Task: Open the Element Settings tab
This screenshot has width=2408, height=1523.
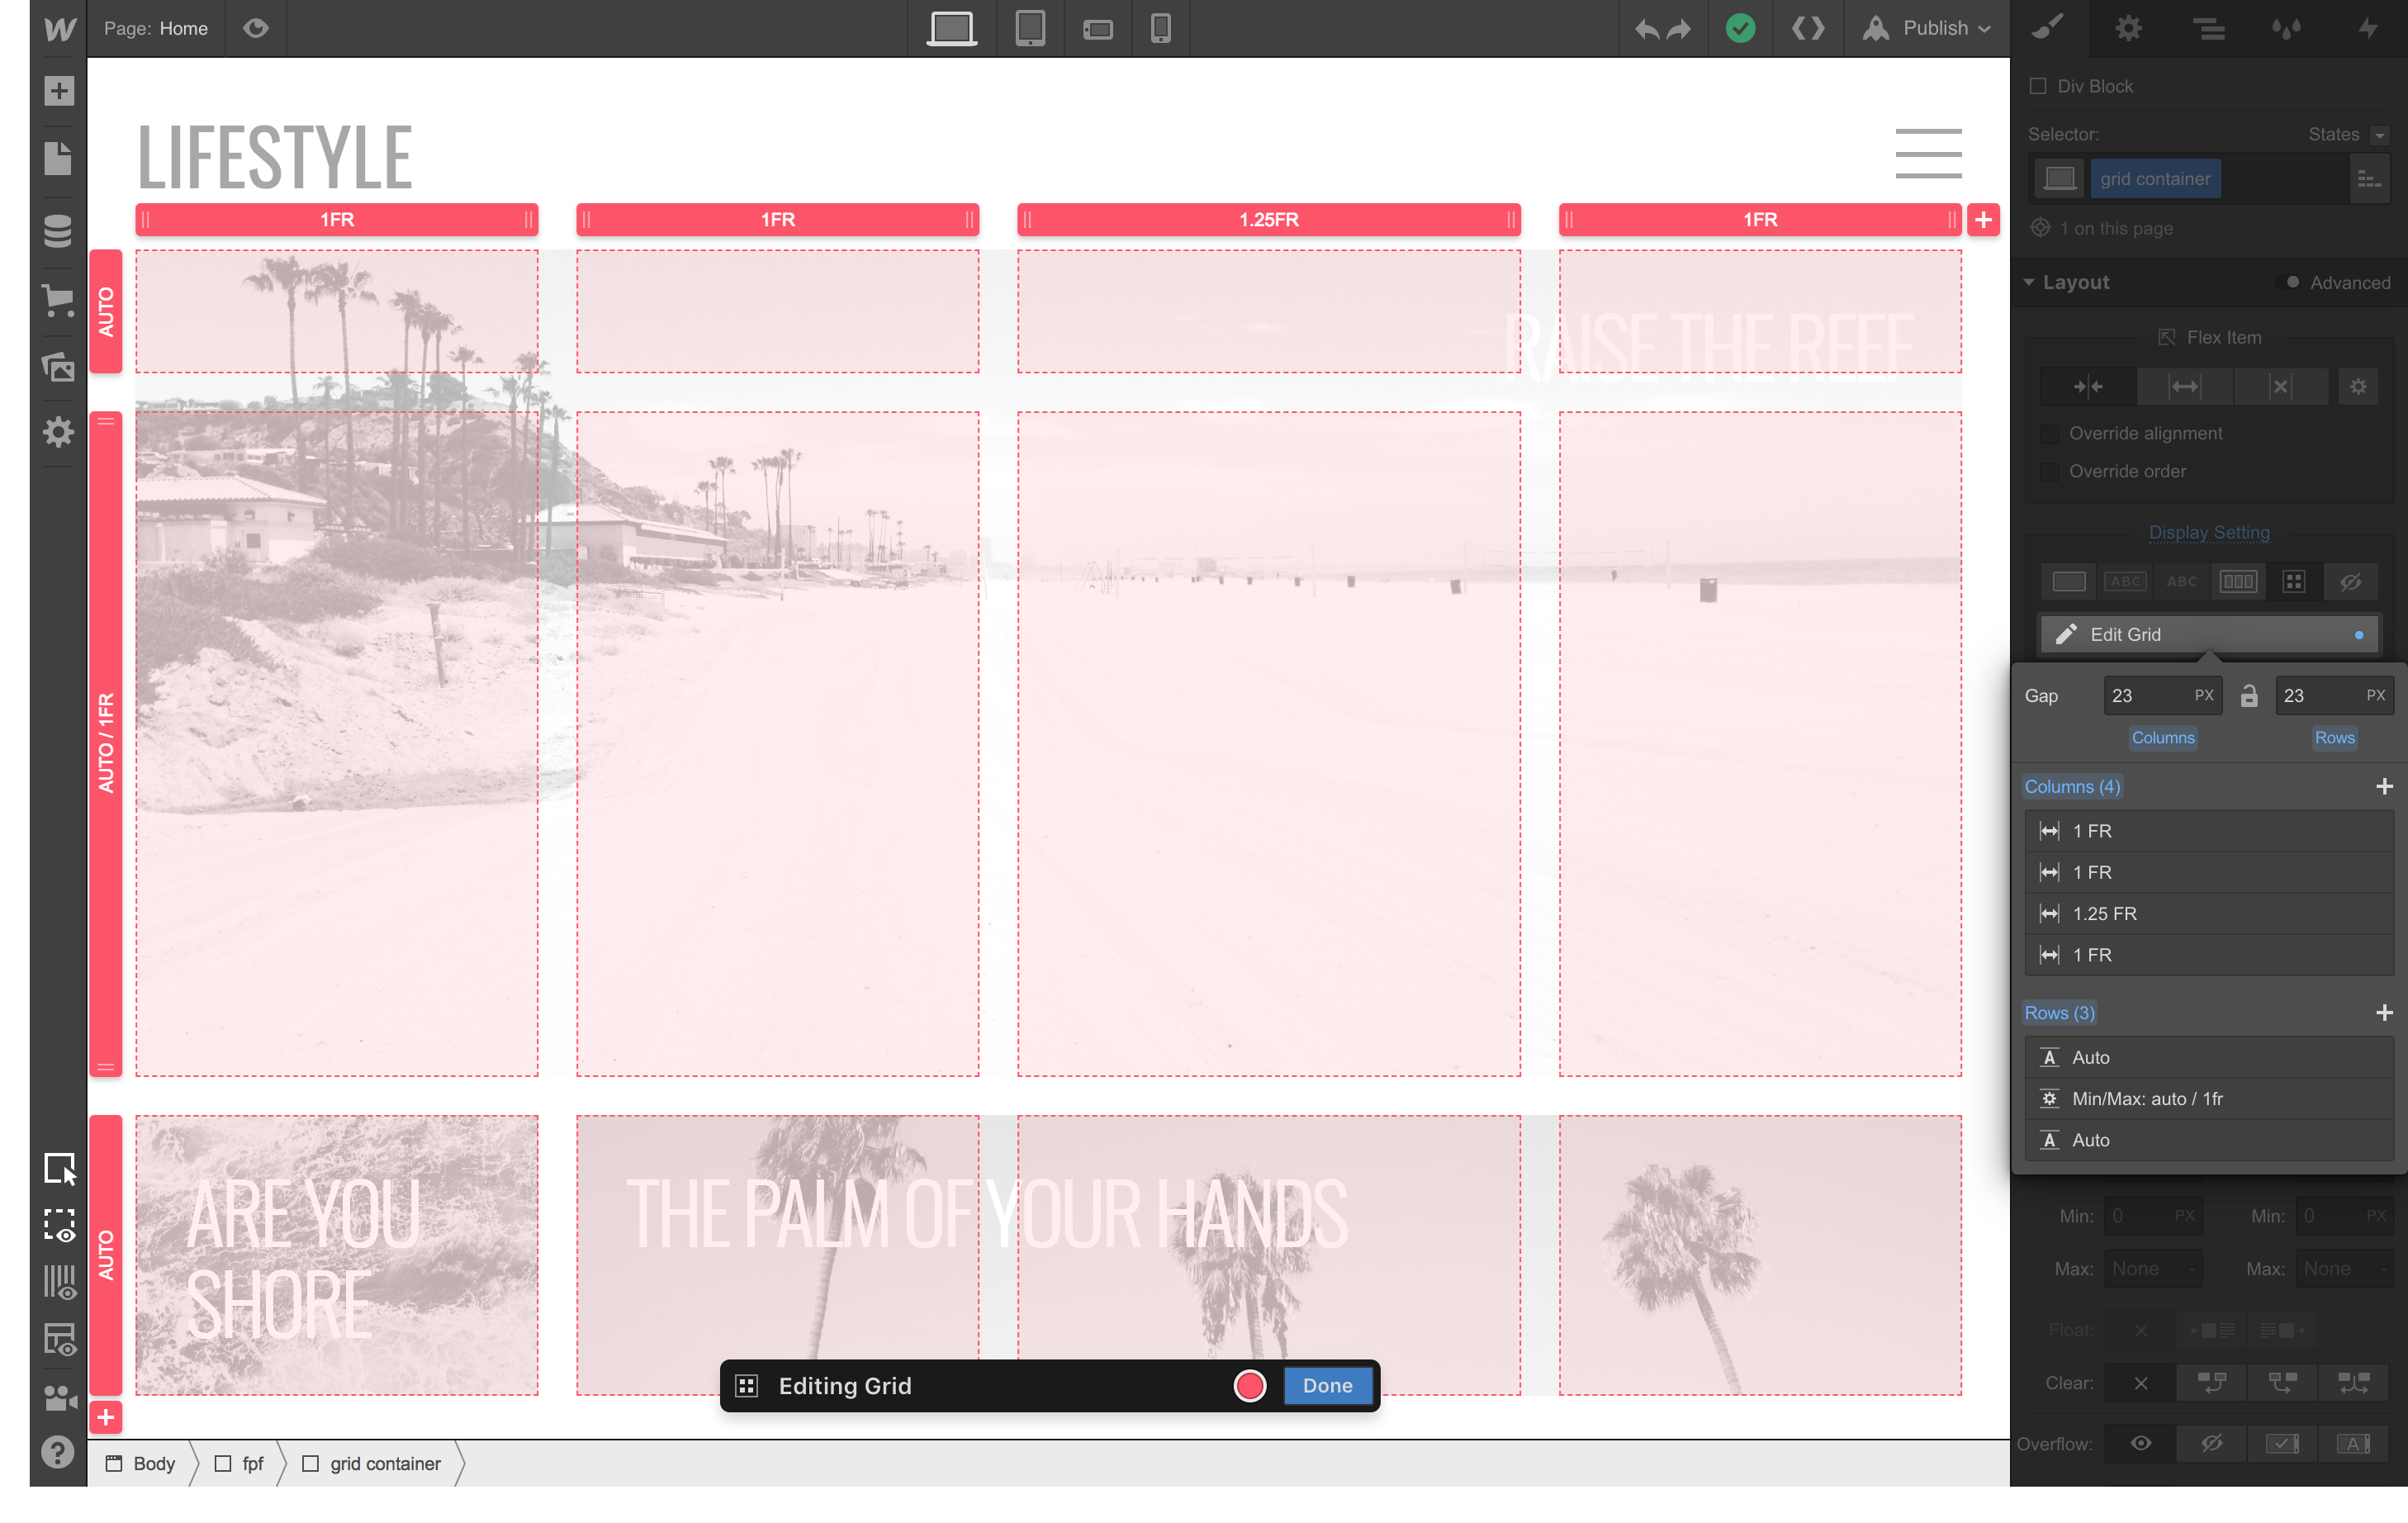Action: pyautogui.click(x=2128, y=28)
